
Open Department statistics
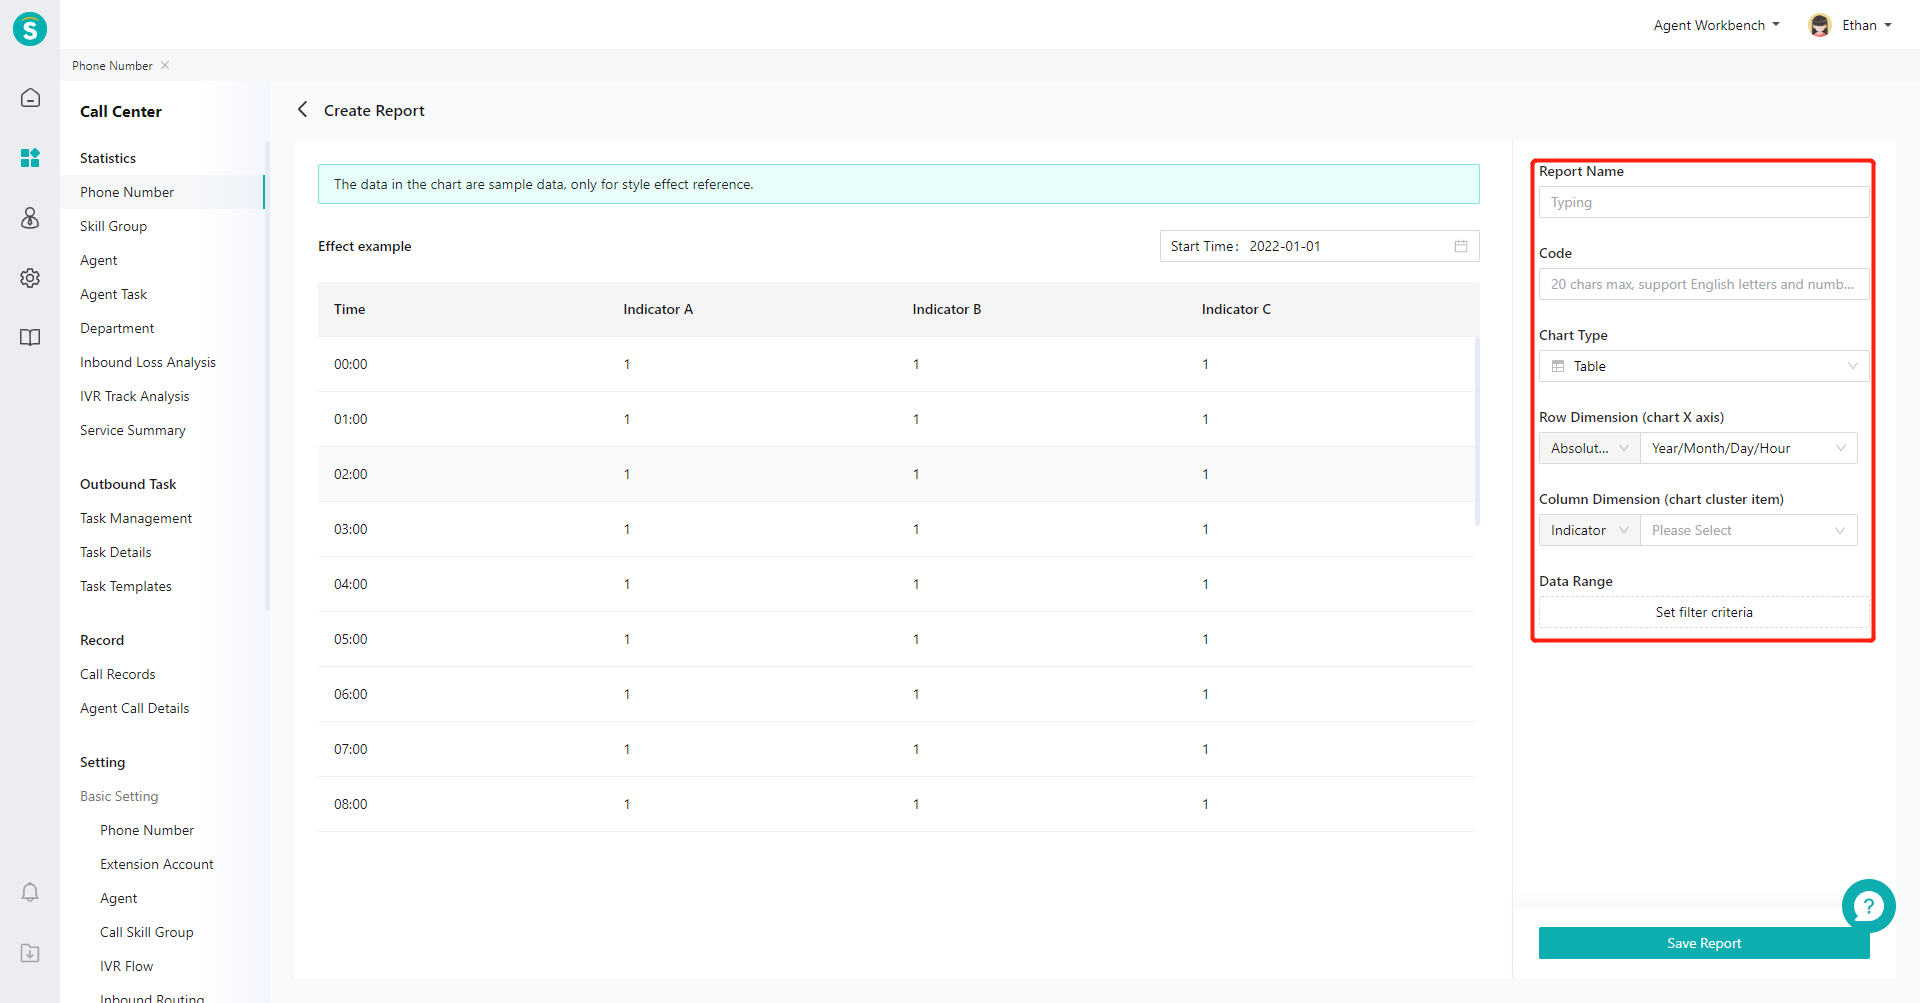[x=117, y=328]
